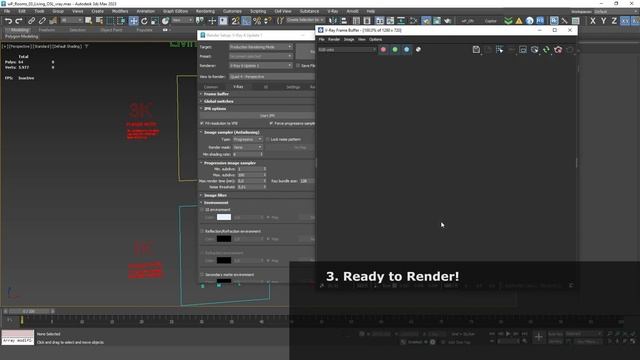The height and width of the screenshot is (360, 640).
Task: Toggle the Force progressive sampling checkbox
Action: pos(271,123)
